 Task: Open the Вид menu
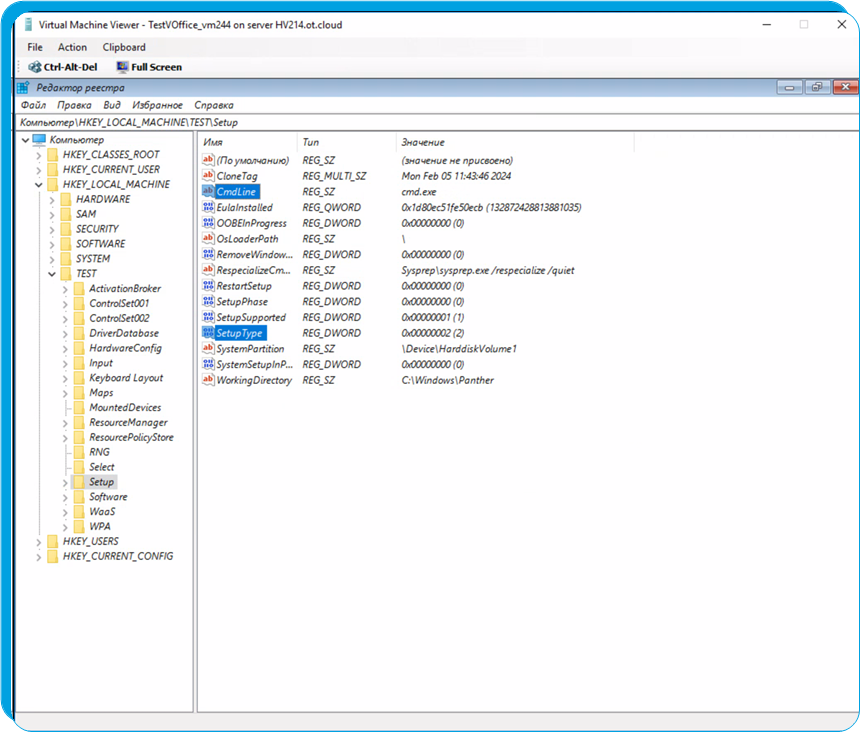[112, 105]
